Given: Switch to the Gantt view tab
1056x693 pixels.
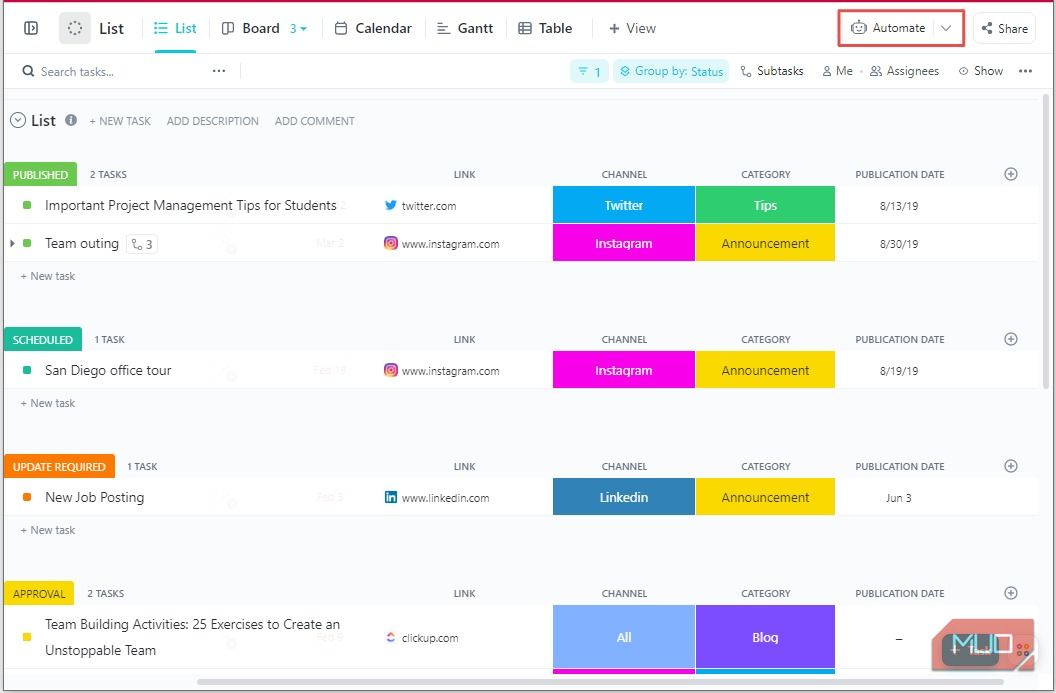Looking at the screenshot, I should tap(465, 28).
